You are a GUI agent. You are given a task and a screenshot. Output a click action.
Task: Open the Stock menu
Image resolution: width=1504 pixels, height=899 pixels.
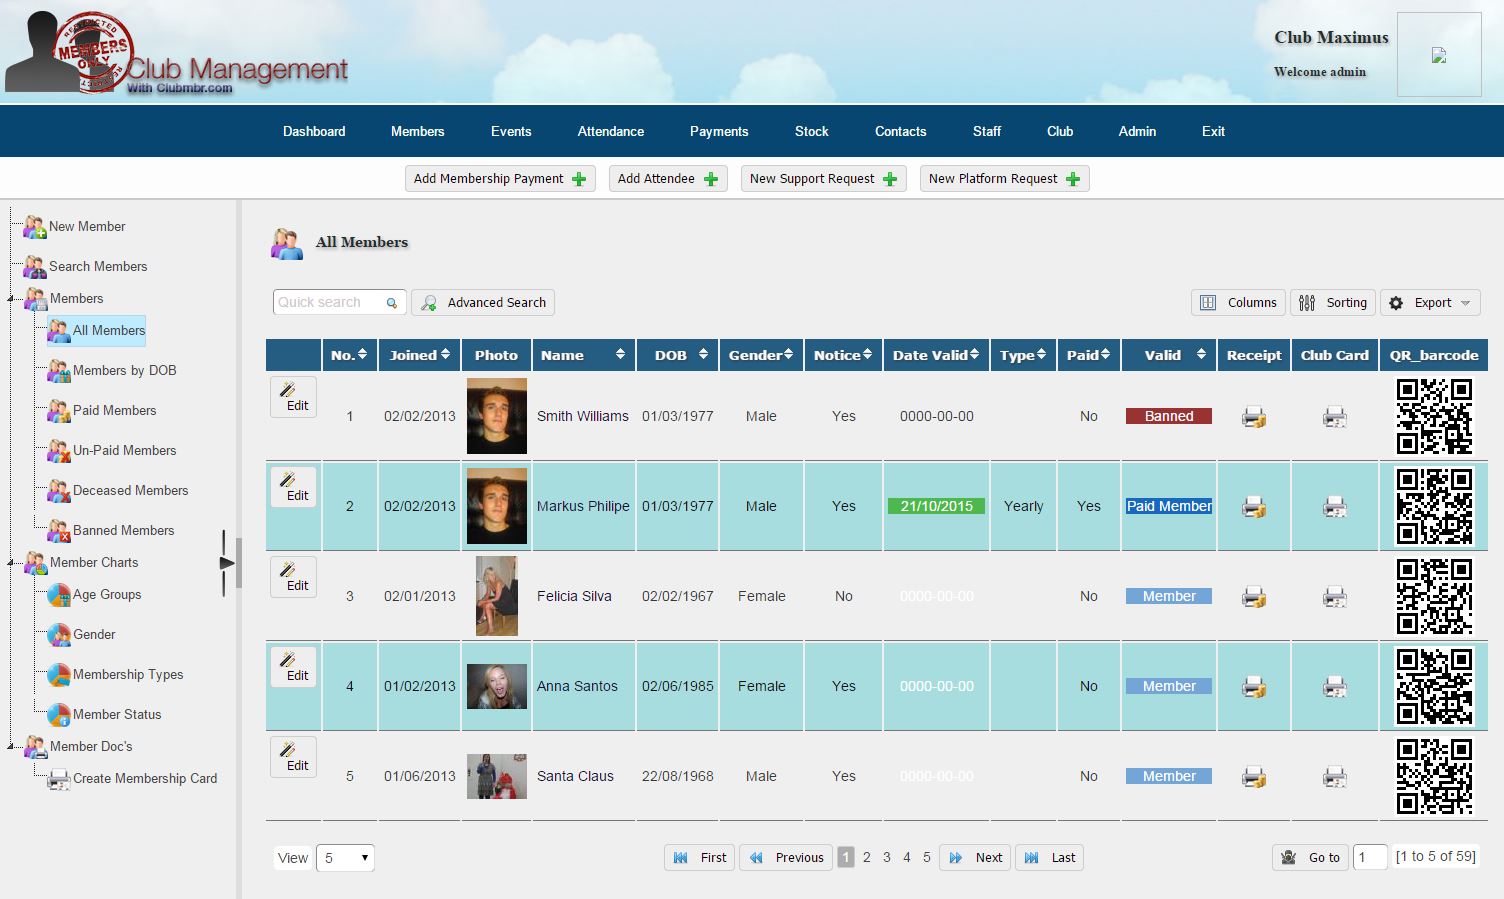click(812, 131)
